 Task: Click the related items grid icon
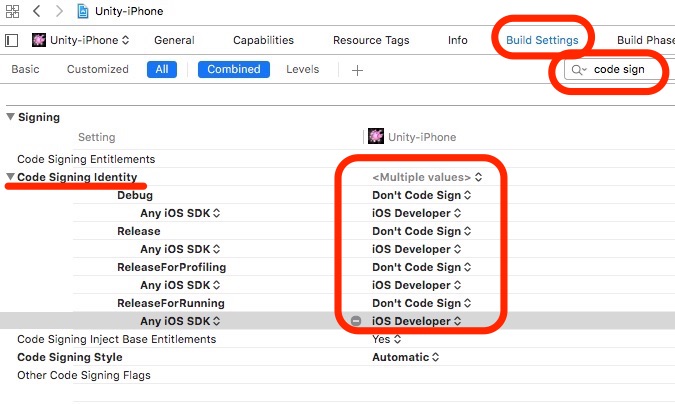pyautogui.click(x=11, y=11)
